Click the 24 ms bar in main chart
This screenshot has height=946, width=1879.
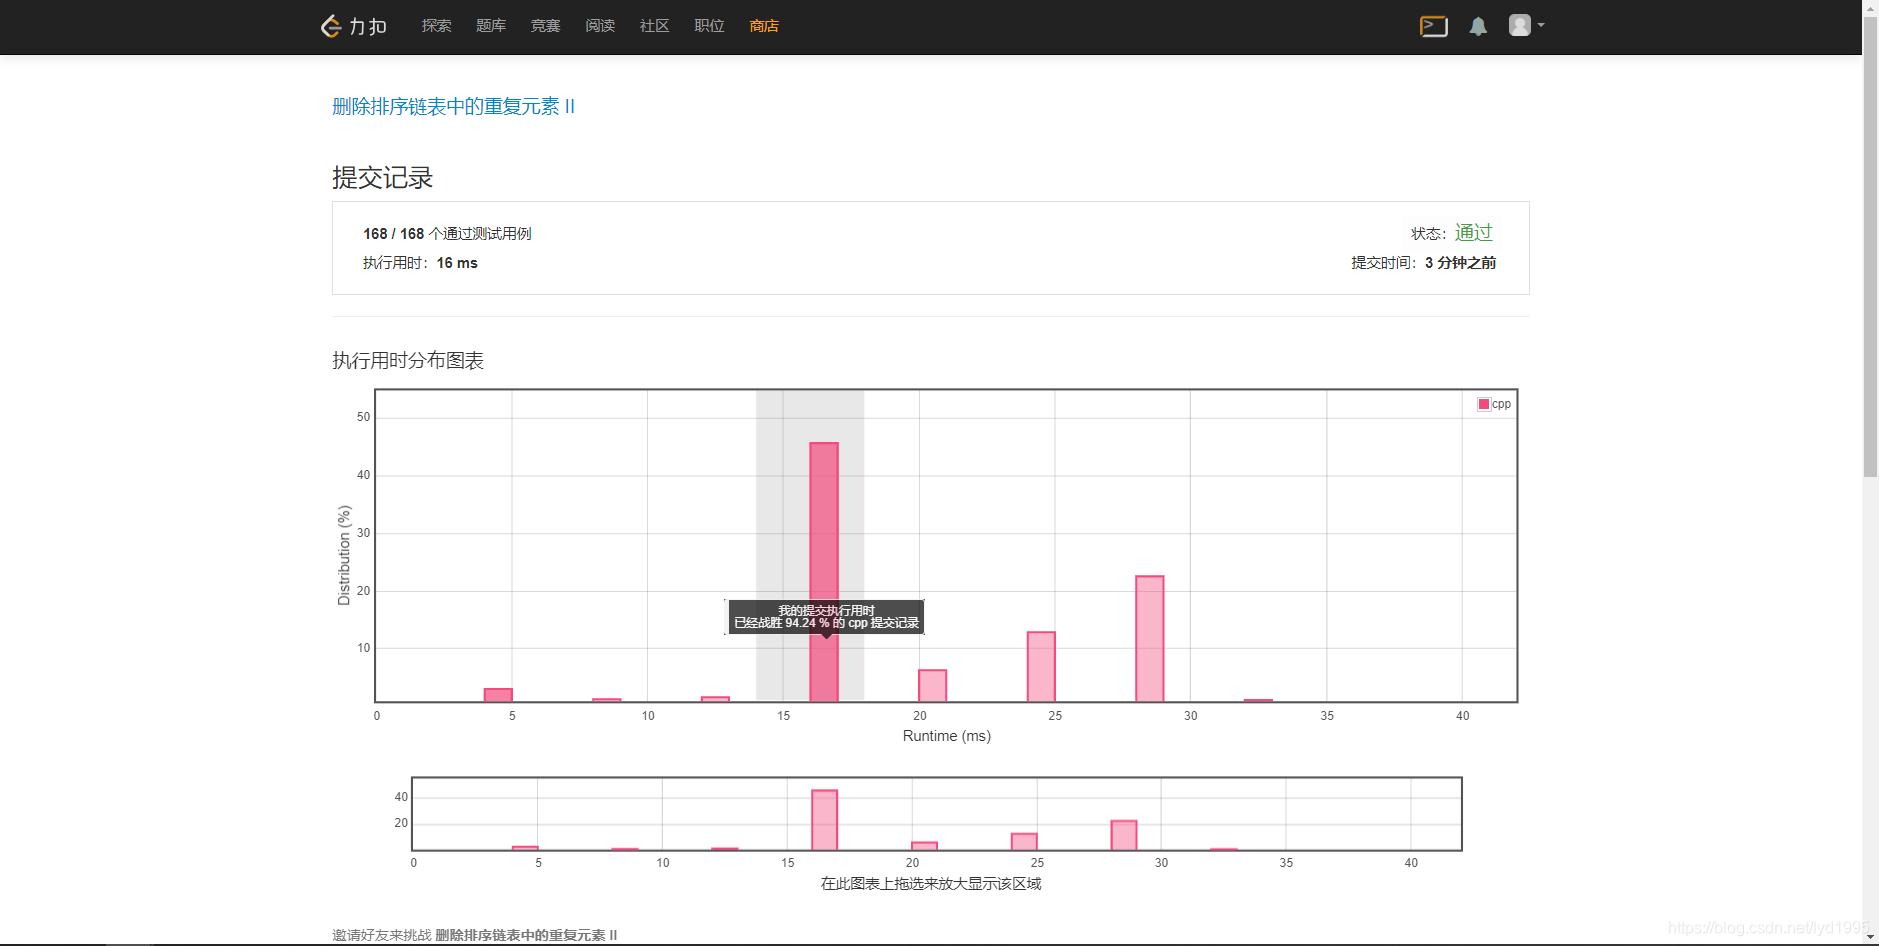[1041, 667]
